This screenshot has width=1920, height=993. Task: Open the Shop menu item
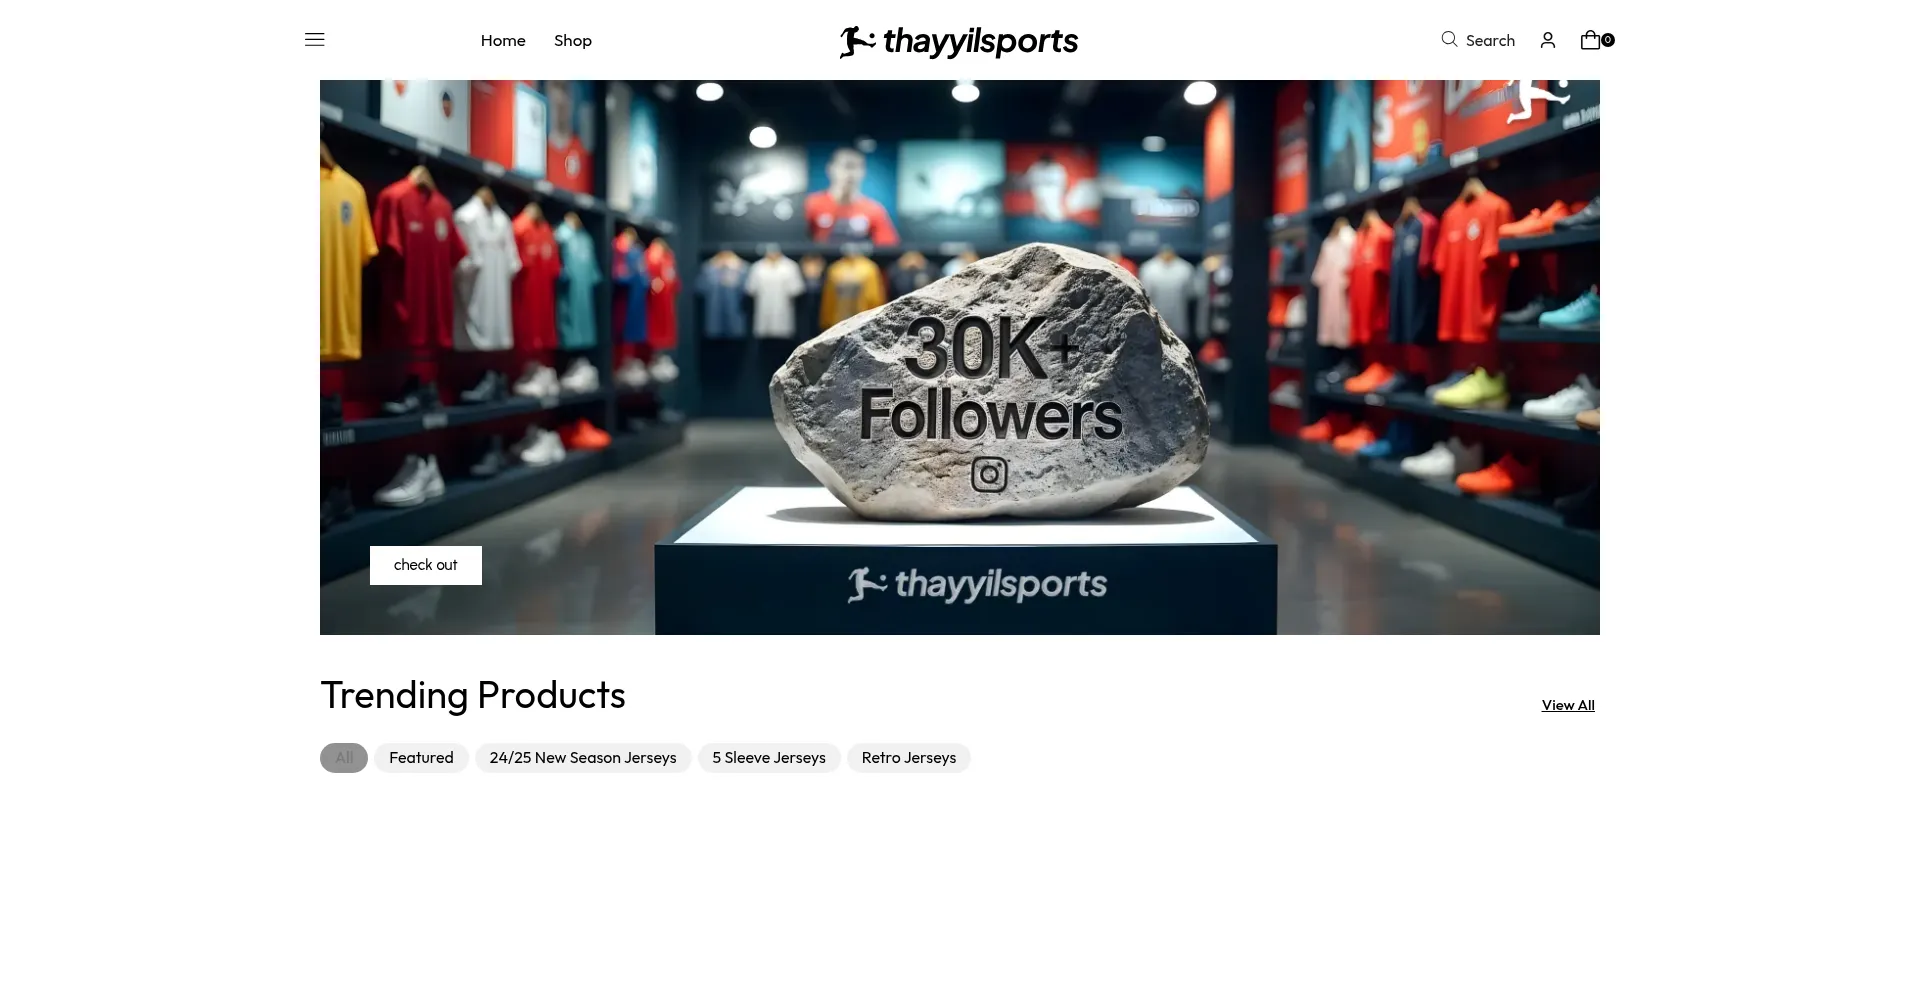click(x=573, y=40)
